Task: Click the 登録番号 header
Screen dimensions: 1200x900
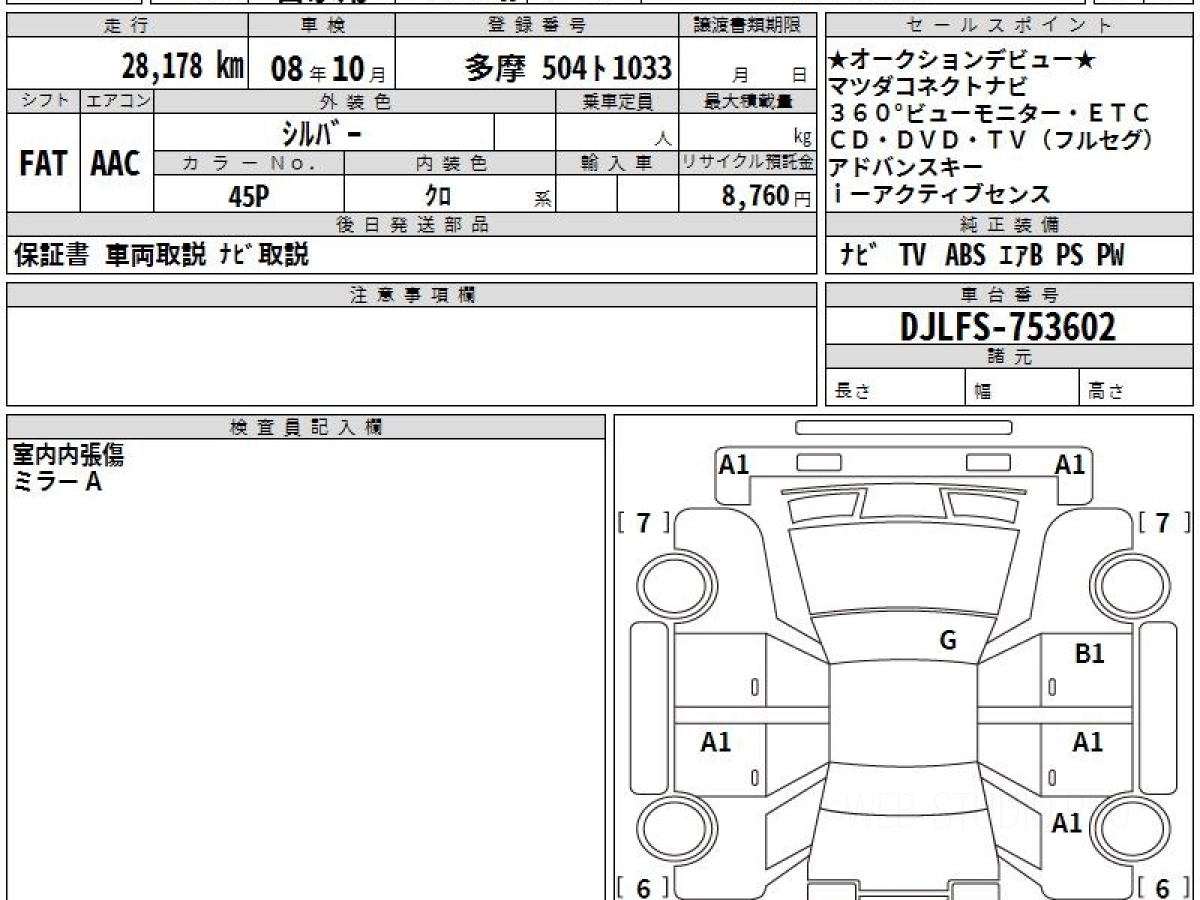Action: (537, 26)
